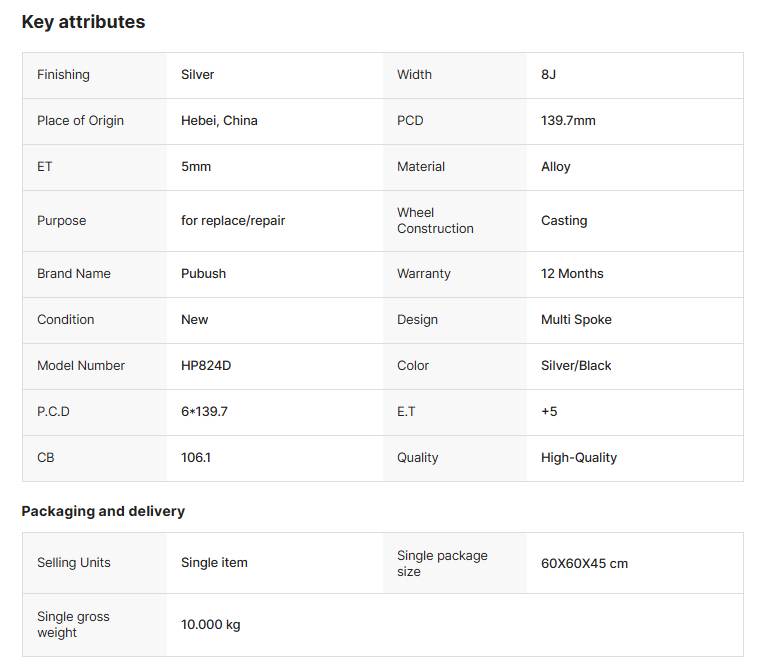The width and height of the screenshot is (774, 668).
Task: Select the 8J width value
Action: 549,75
